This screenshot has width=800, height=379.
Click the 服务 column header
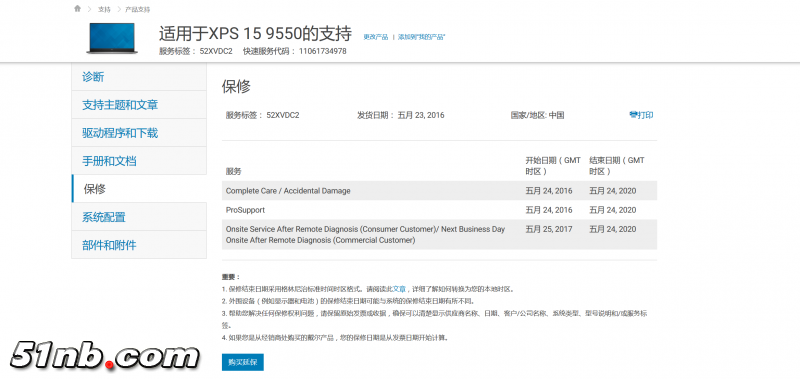click(x=234, y=171)
